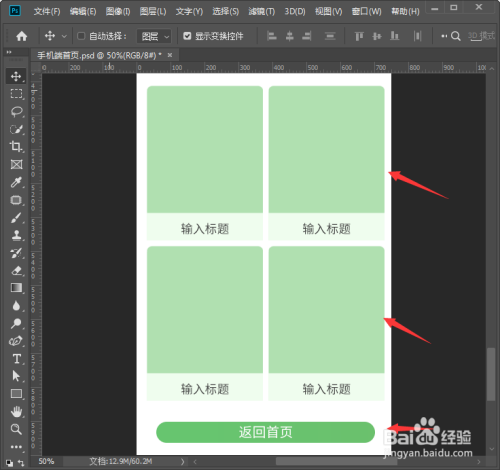Select the Zoom tool in toolbox

tap(16, 429)
